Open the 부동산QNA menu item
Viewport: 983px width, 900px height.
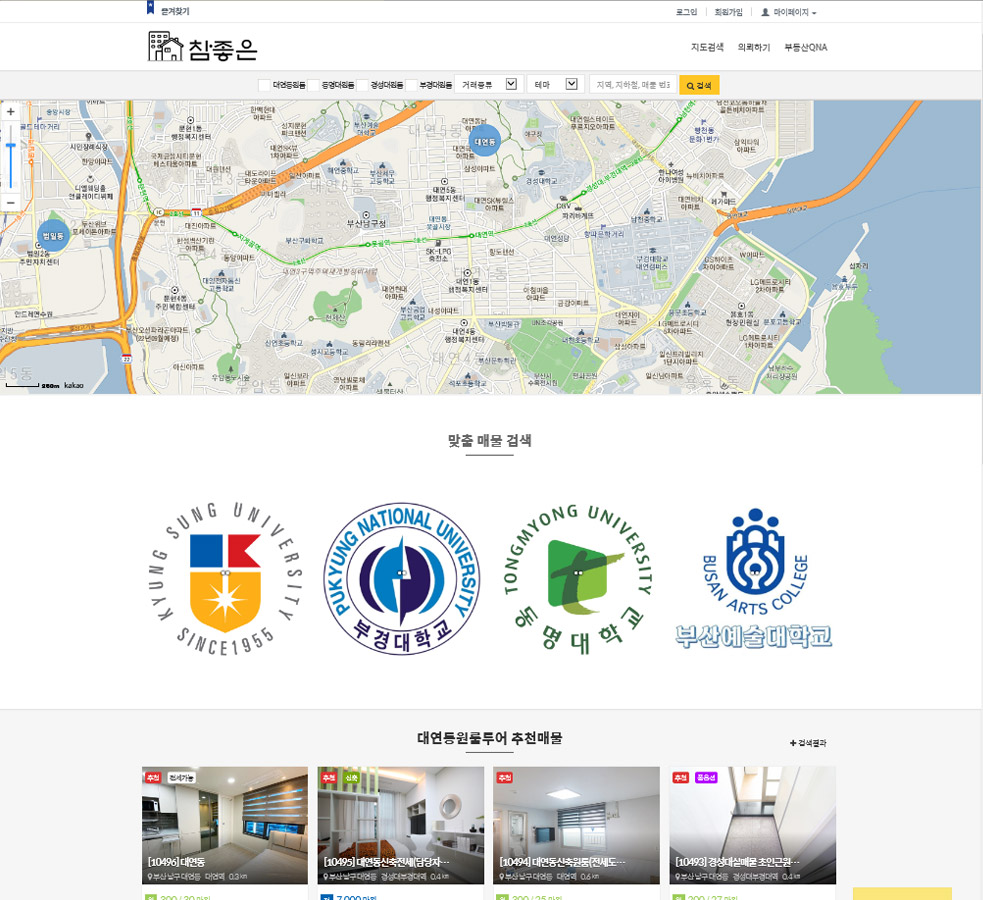click(805, 47)
